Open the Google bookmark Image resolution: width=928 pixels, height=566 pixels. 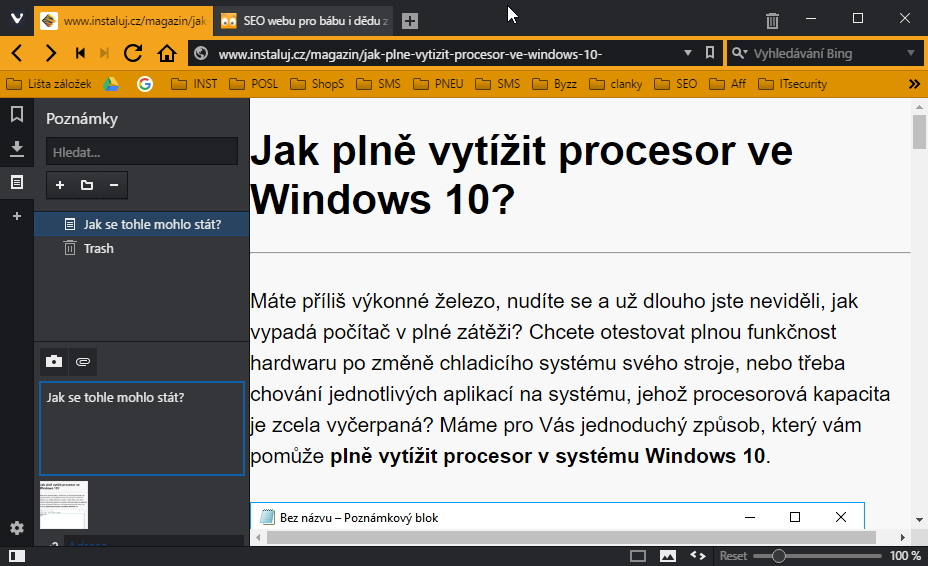(x=144, y=84)
